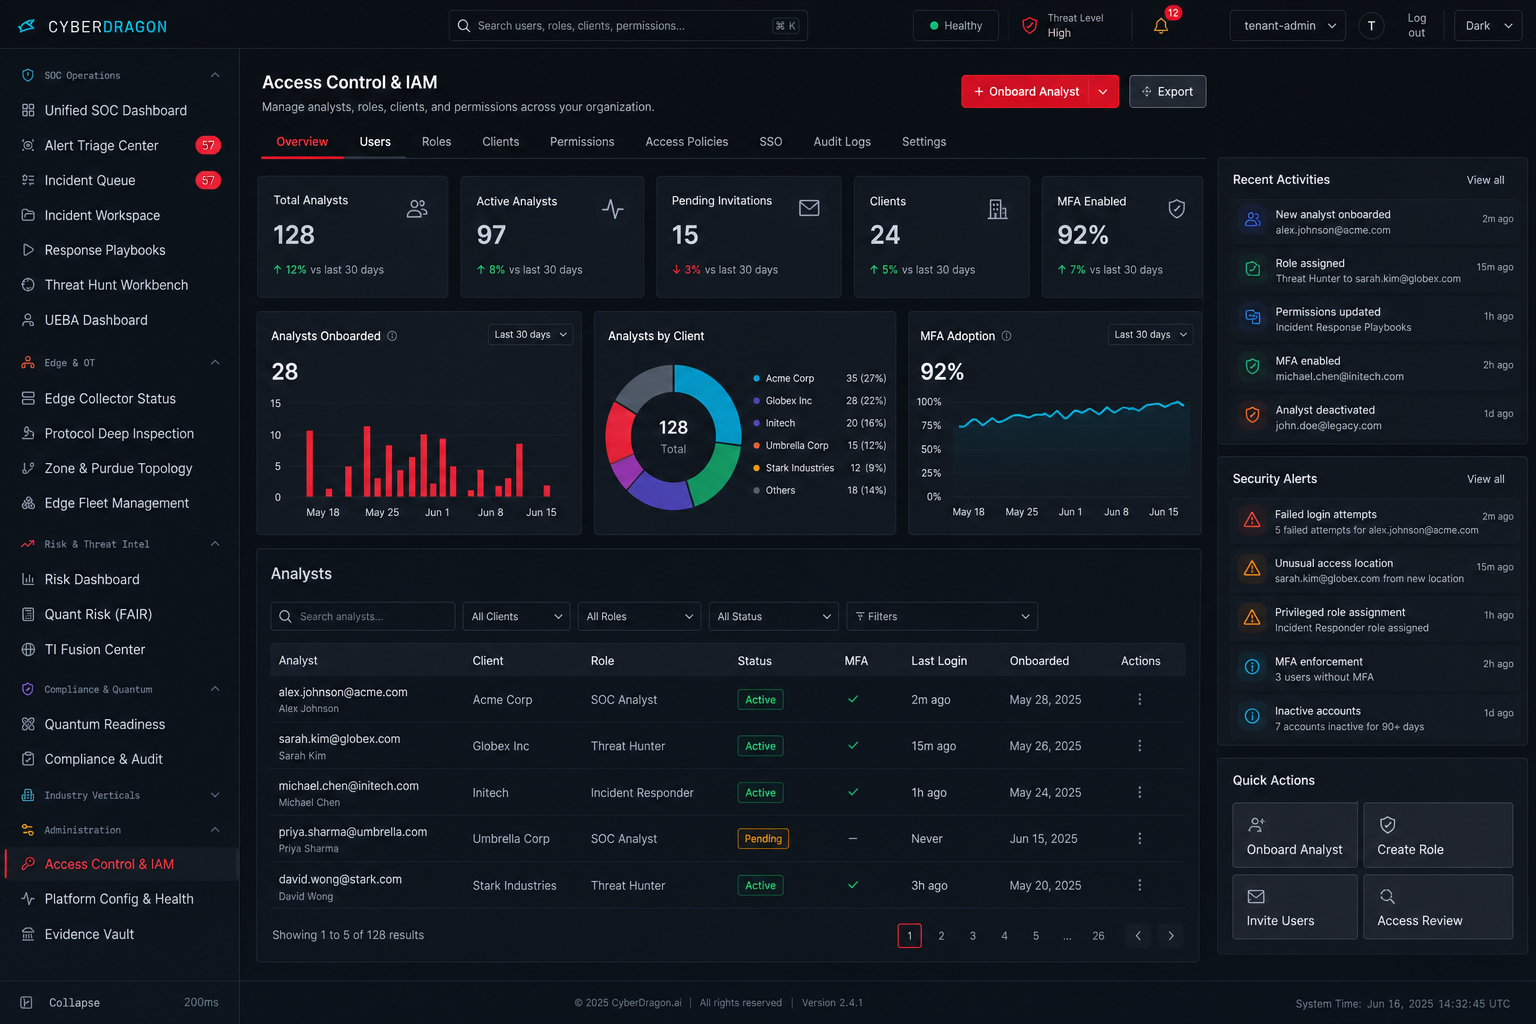Open the tenant-admin dropdown
This screenshot has width=1536, height=1024.
click(1287, 26)
